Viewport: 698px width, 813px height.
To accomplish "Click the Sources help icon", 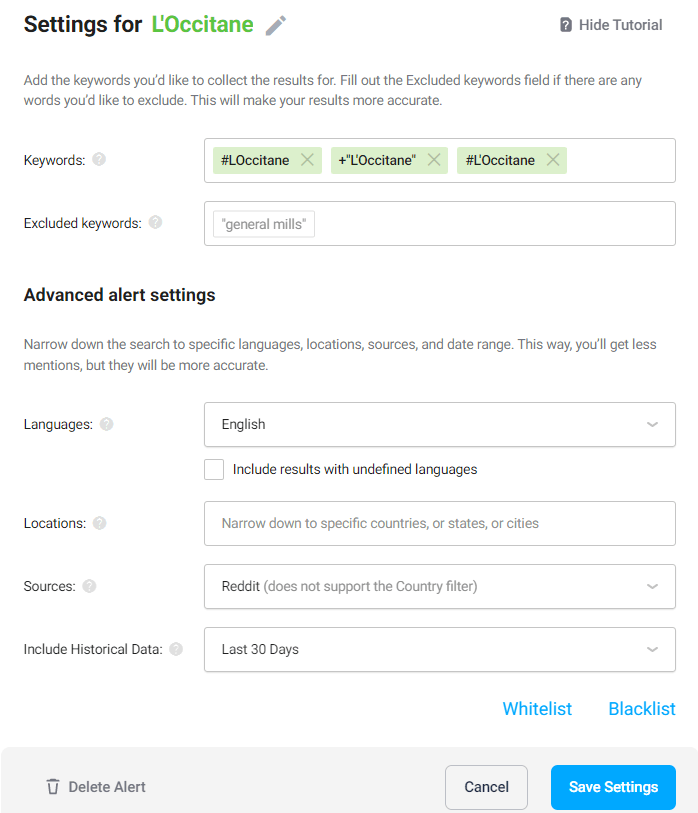I will click(x=89, y=586).
